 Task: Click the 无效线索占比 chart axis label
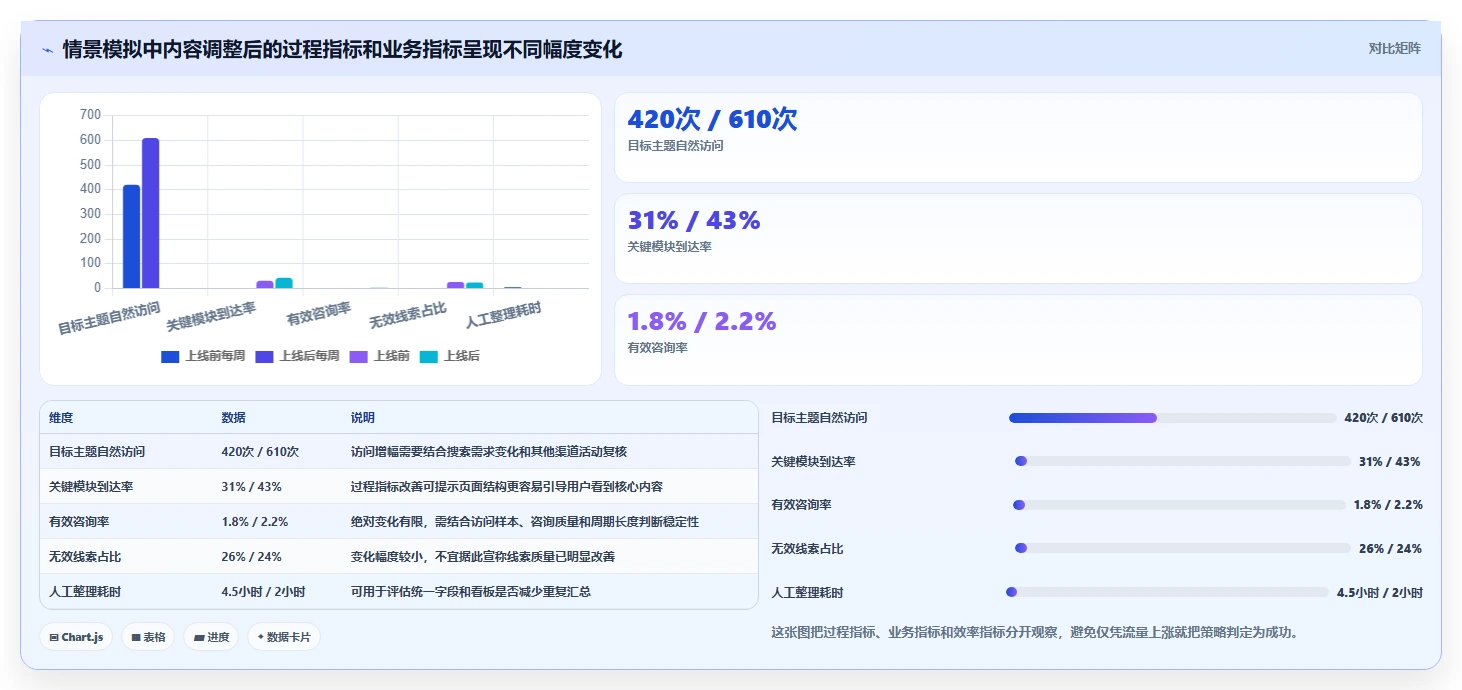point(408,316)
